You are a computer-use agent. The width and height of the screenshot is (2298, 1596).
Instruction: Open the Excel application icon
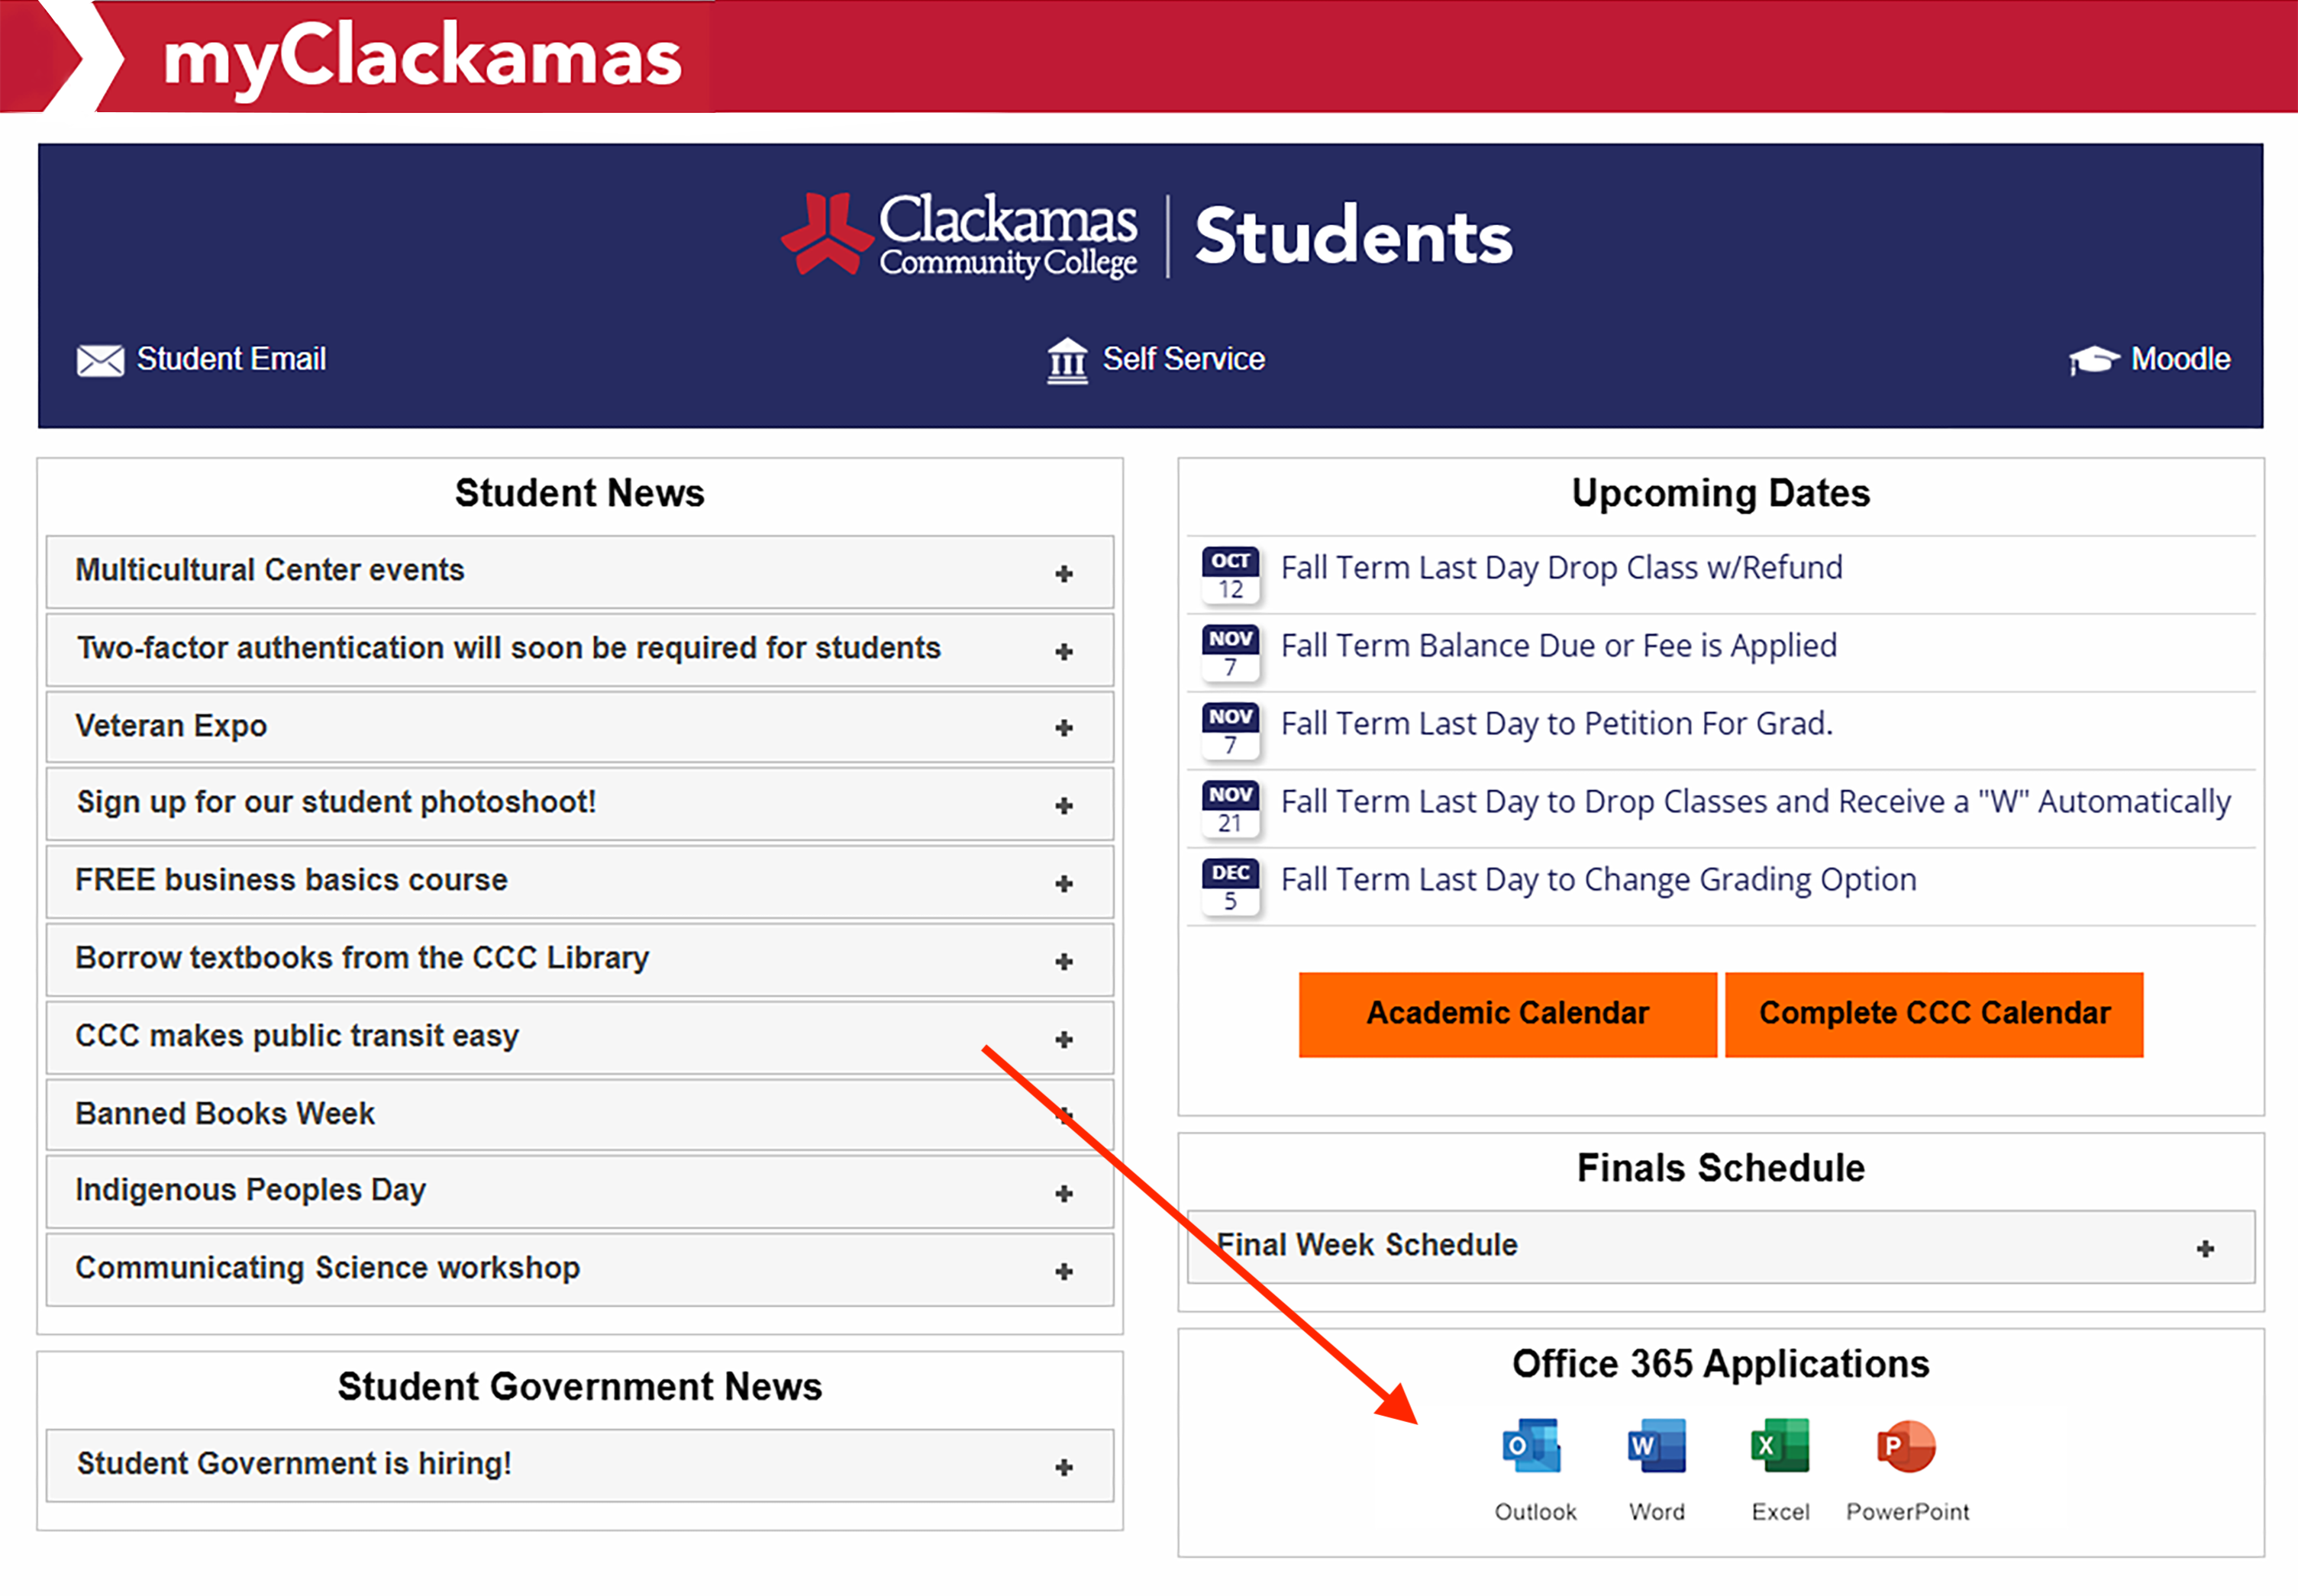coord(1780,1446)
